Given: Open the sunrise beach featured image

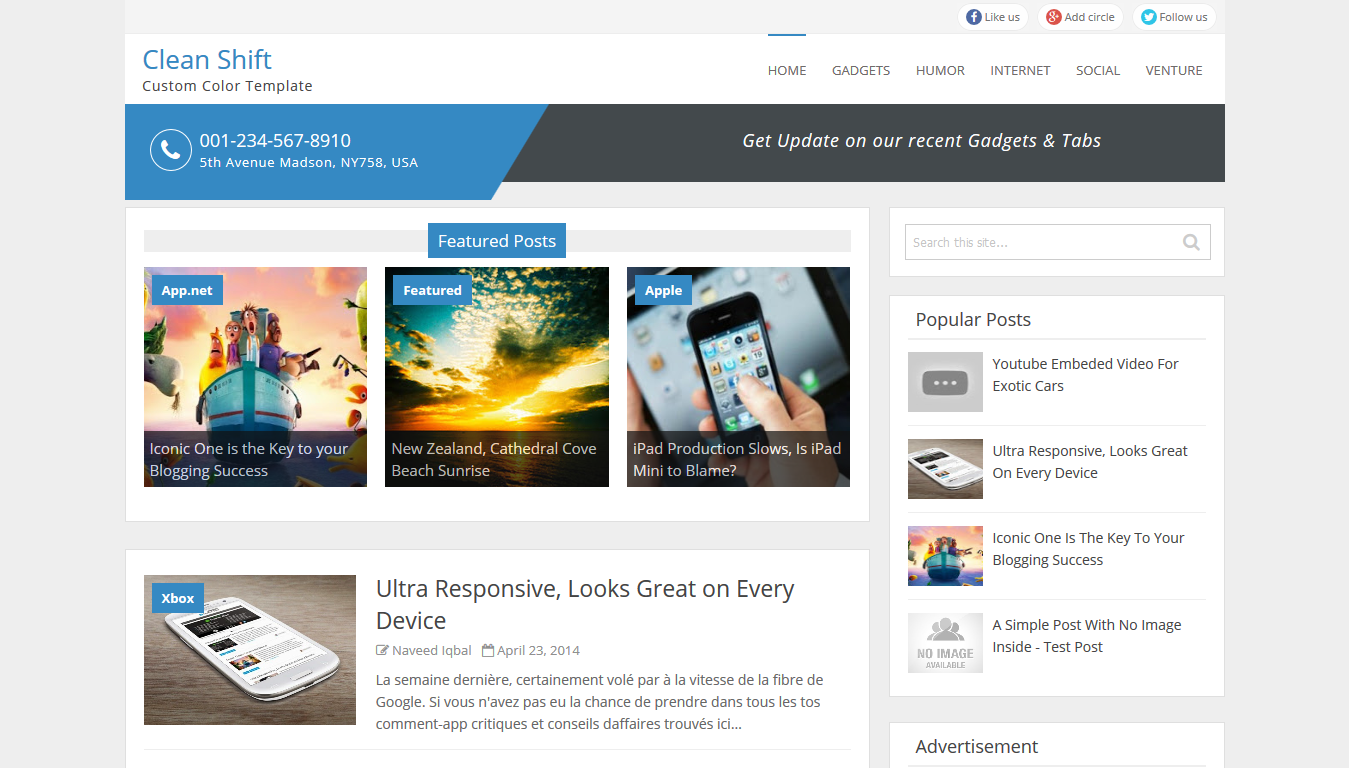Looking at the screenshot, I should [x=497, y=377].
